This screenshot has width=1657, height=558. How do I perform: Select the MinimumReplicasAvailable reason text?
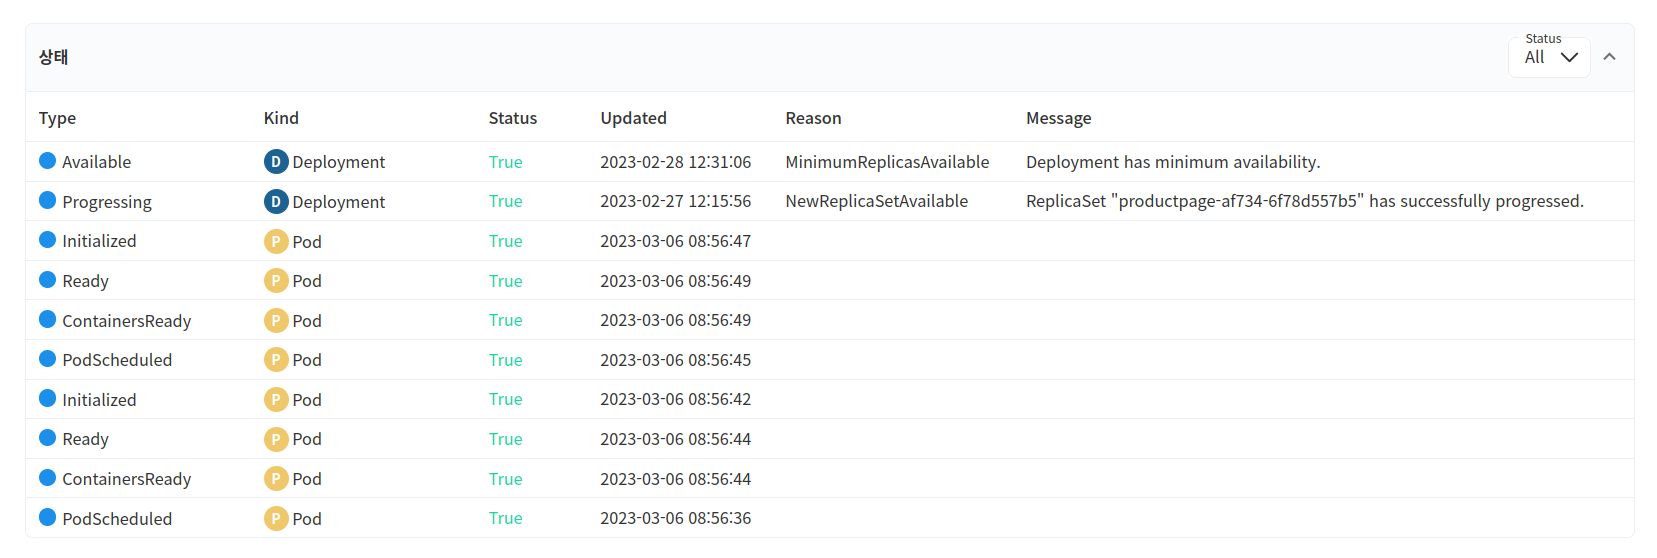pos(887,162)
